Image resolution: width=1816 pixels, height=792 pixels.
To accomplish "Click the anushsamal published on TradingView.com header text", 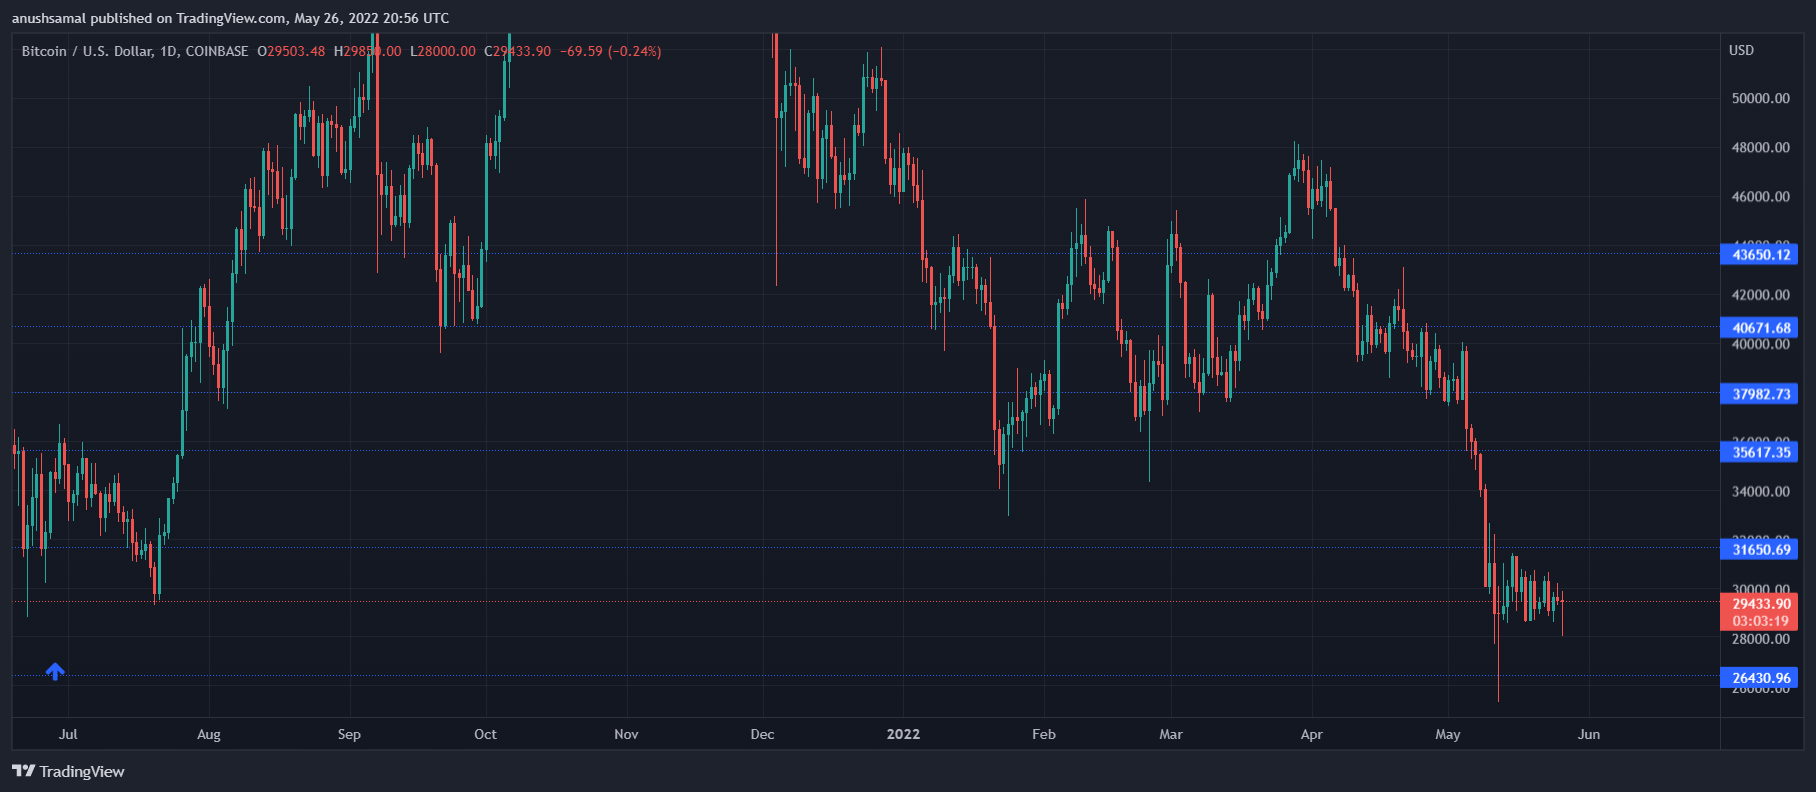I will coord(230,18).
